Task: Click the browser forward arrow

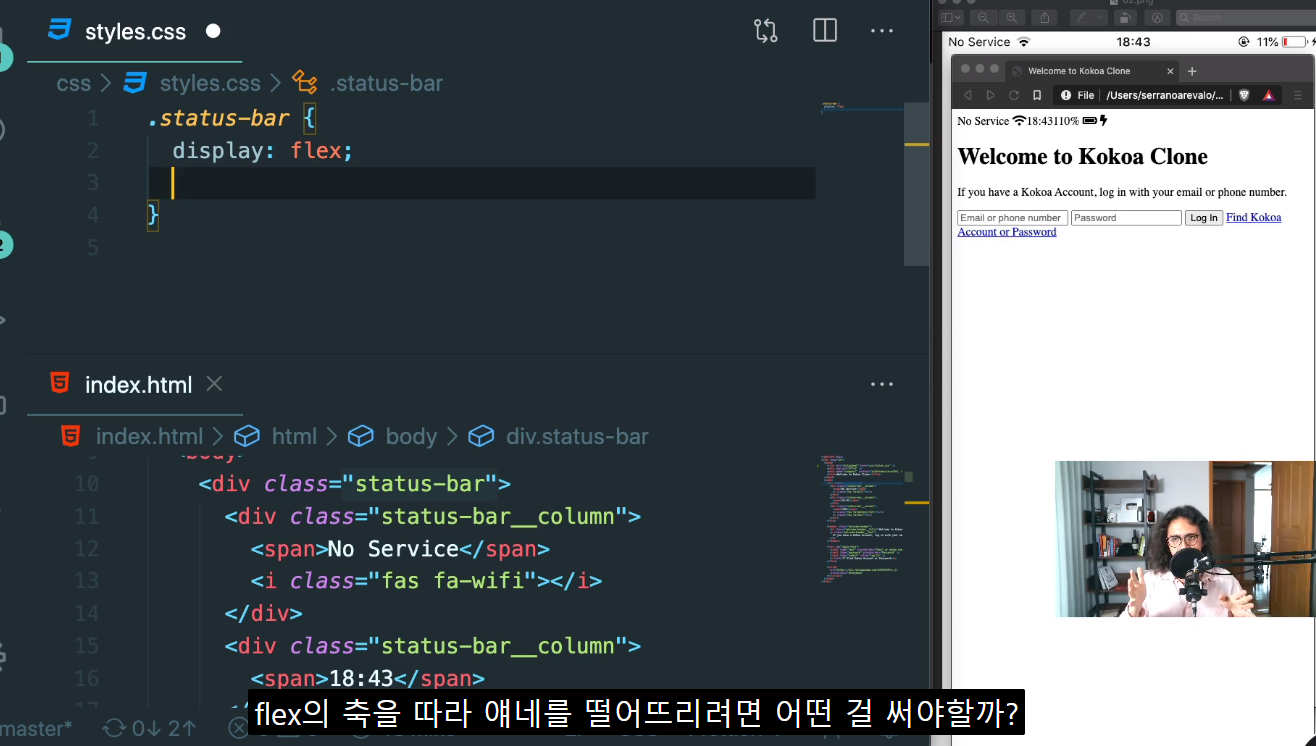Action: tap(990, 95)
